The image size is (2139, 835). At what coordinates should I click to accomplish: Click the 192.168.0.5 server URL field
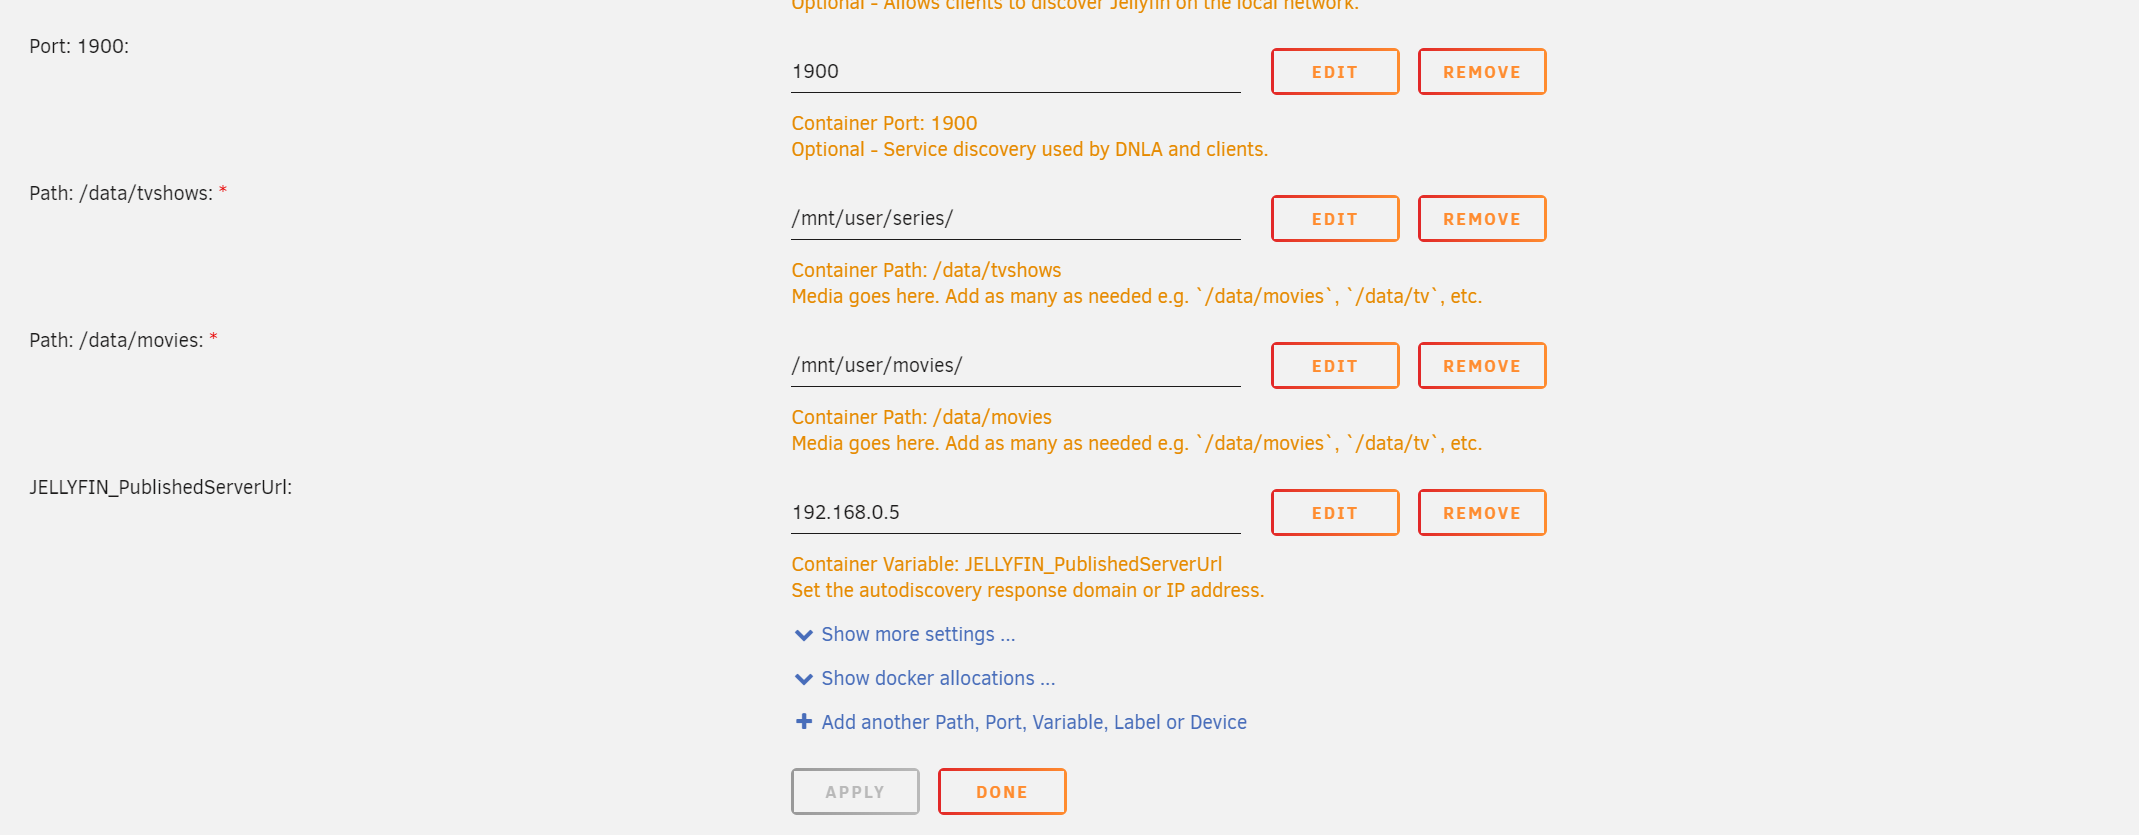1015,513
